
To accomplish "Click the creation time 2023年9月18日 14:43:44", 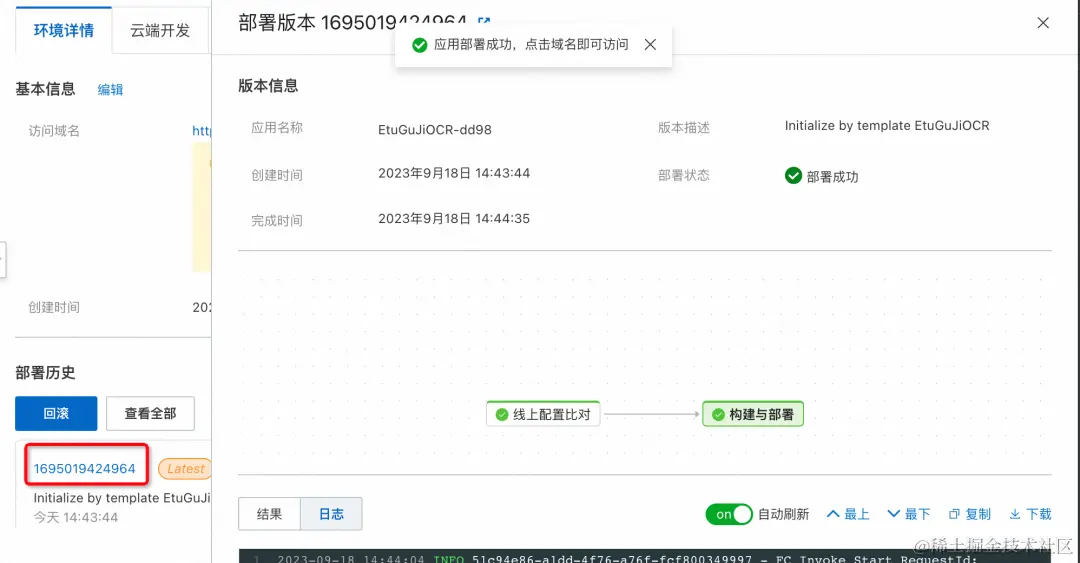I will 454,173.
